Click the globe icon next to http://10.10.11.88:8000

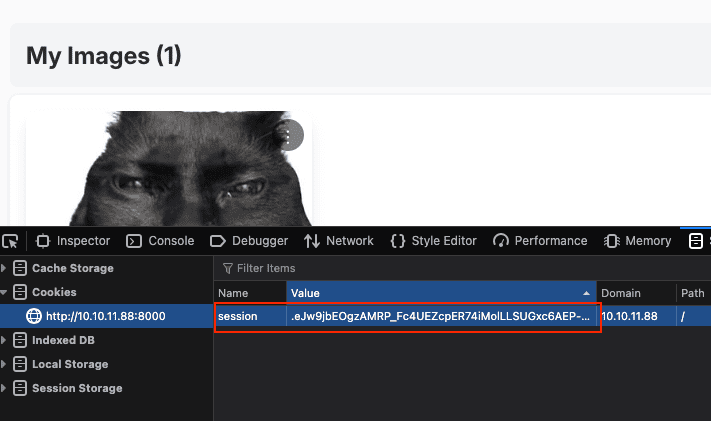tap(34, 316)
